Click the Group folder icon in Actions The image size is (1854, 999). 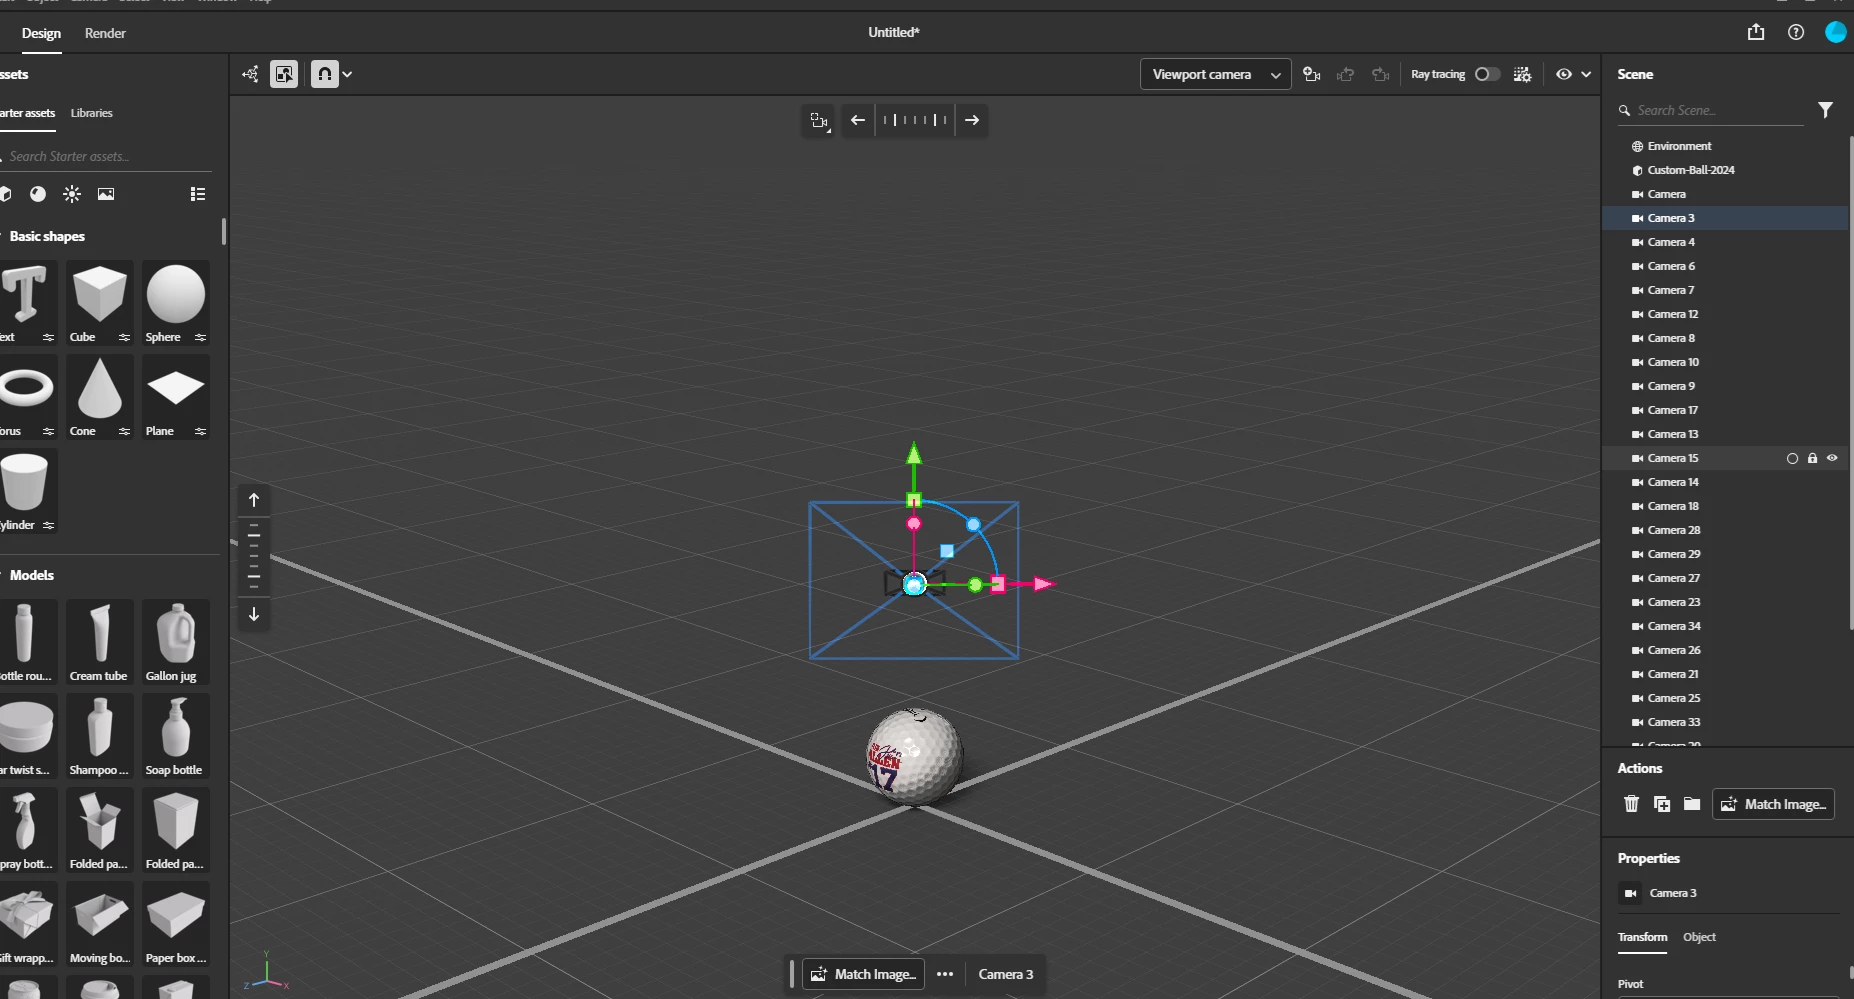pos(1692,804)
